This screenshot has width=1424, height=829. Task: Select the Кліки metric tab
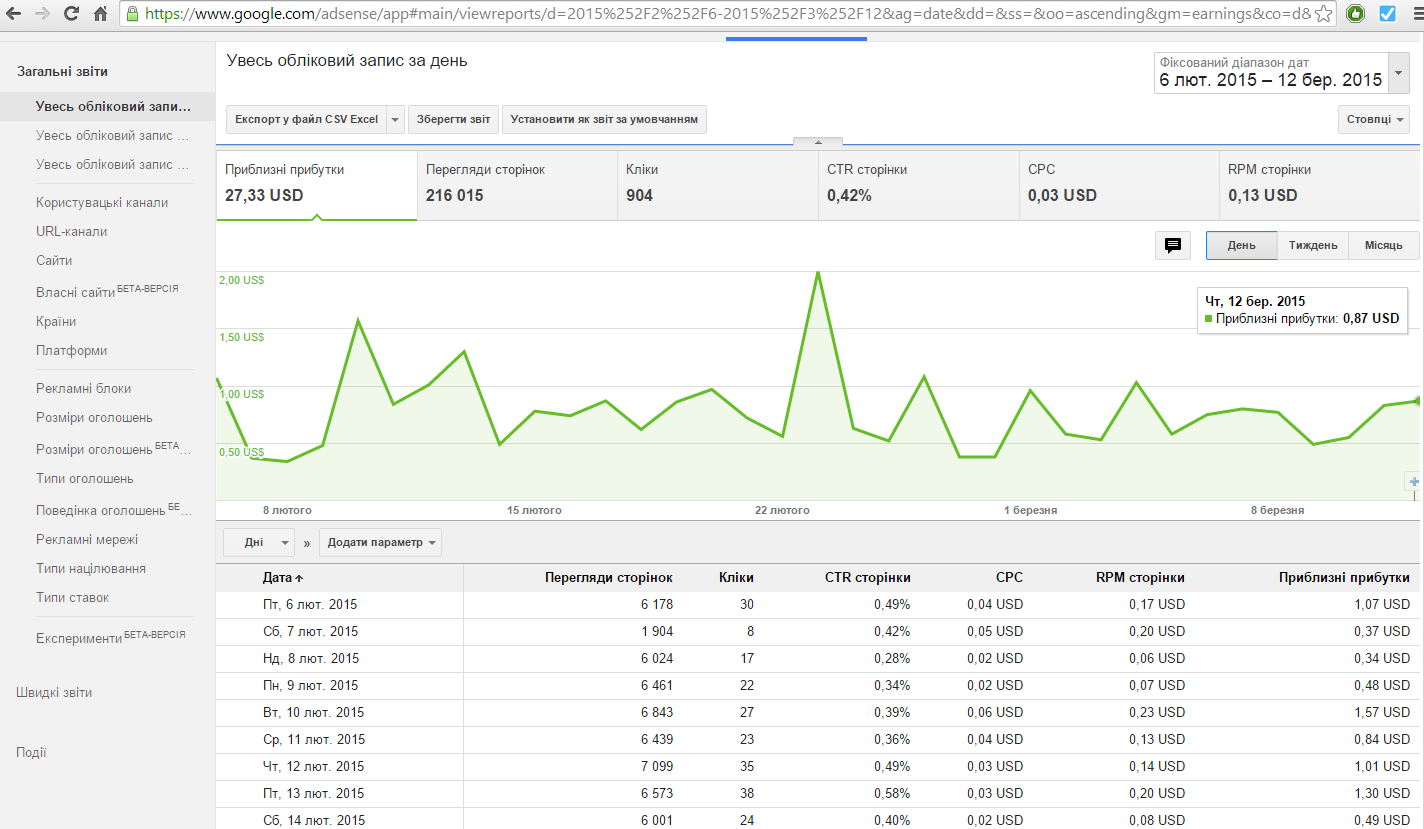pyautogui.click(x=716, y=184)
